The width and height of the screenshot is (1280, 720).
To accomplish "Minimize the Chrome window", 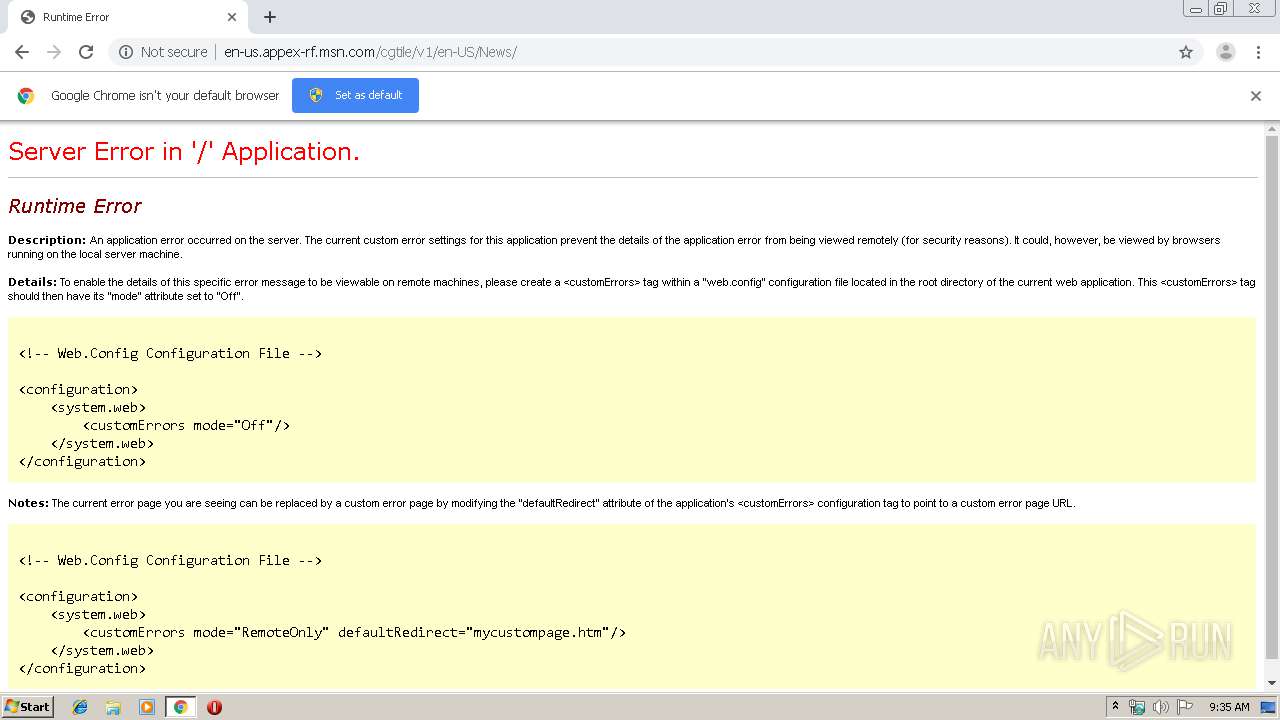I will click(x=1196, y=9).
